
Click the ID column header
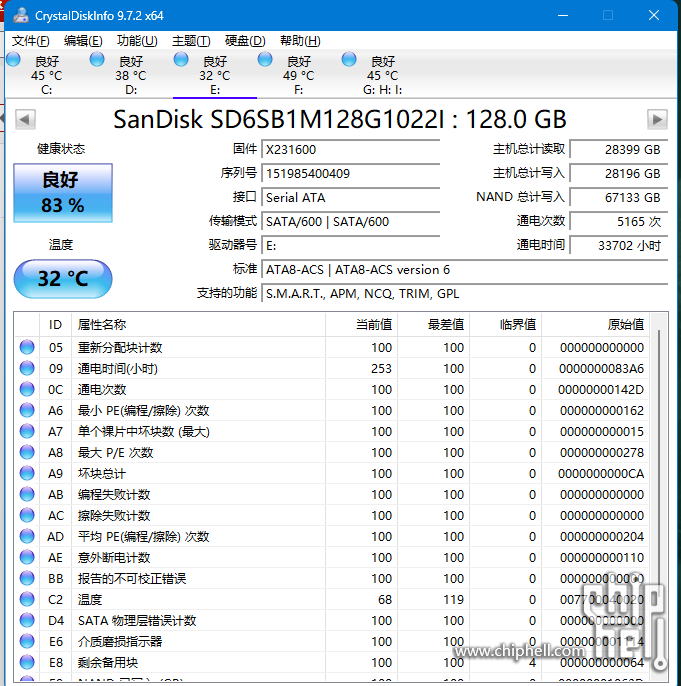point(56,325)
